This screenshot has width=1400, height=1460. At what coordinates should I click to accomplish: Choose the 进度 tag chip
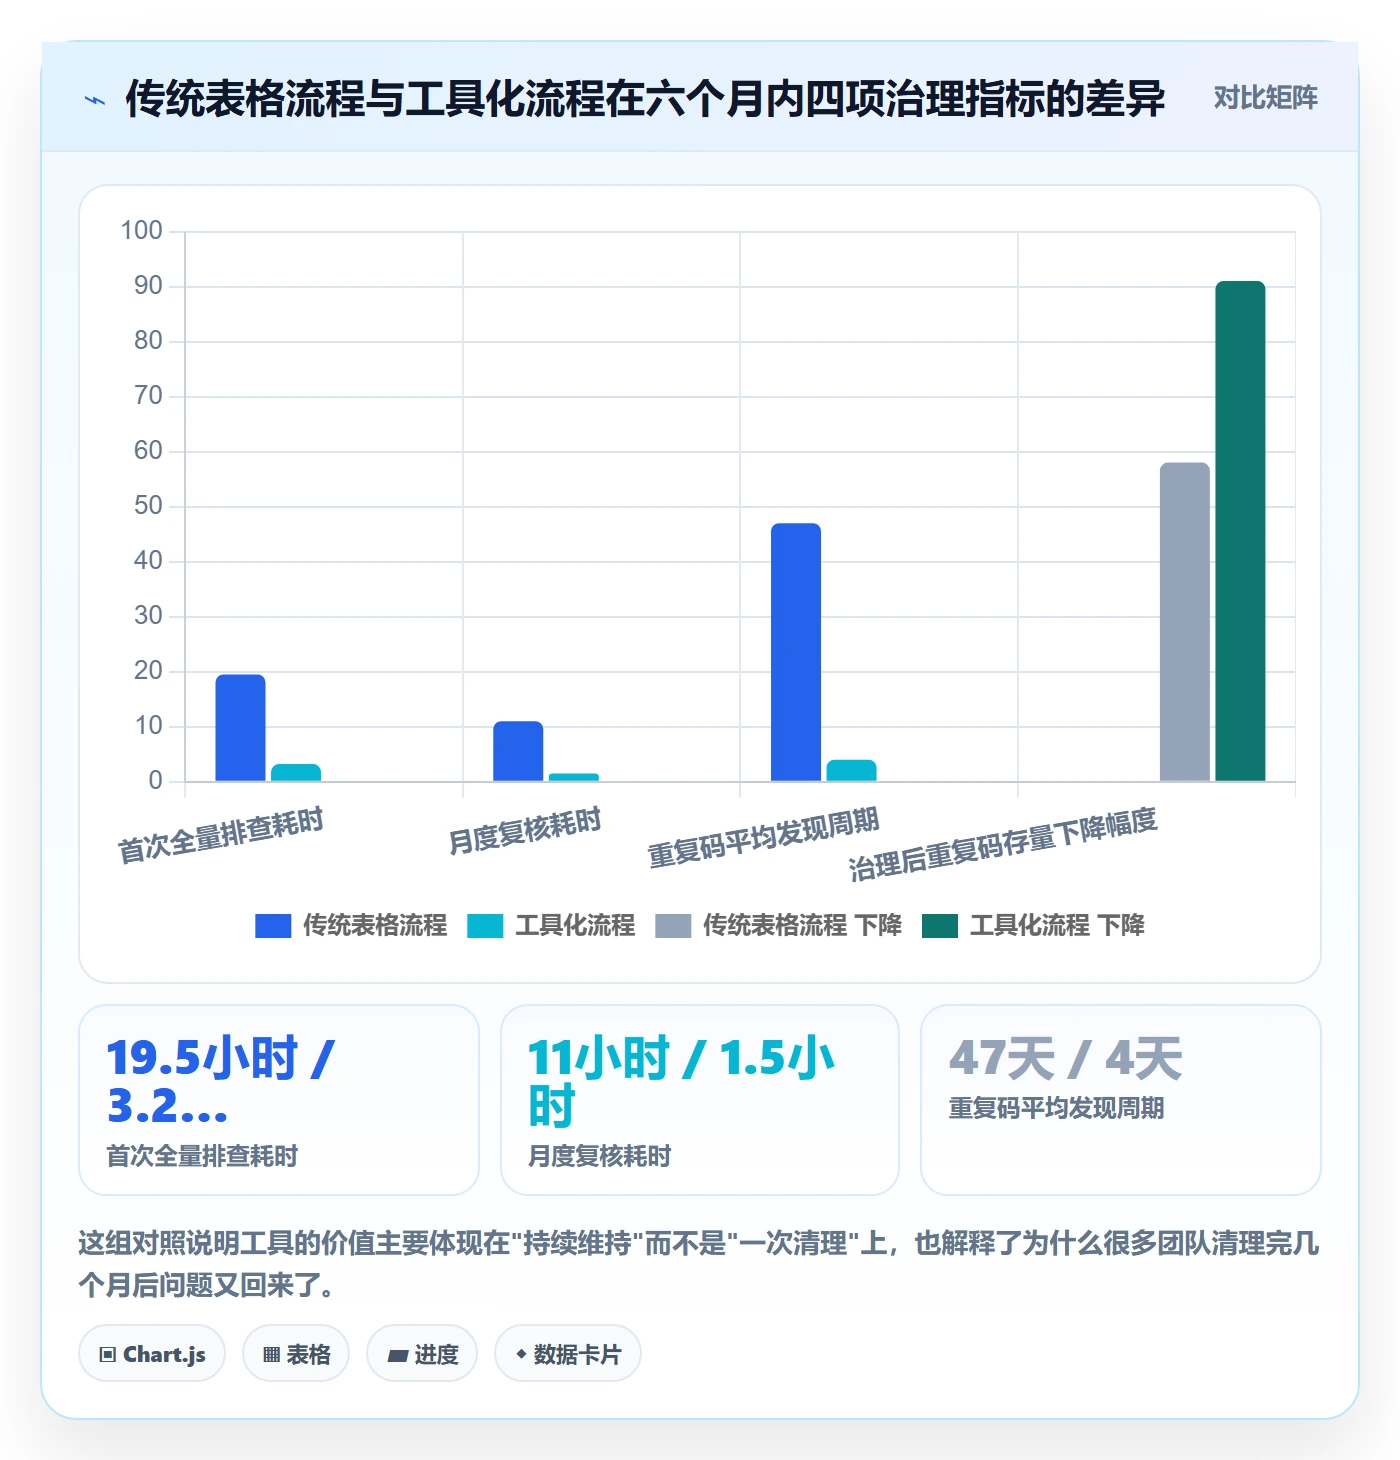click(422, 1354)
